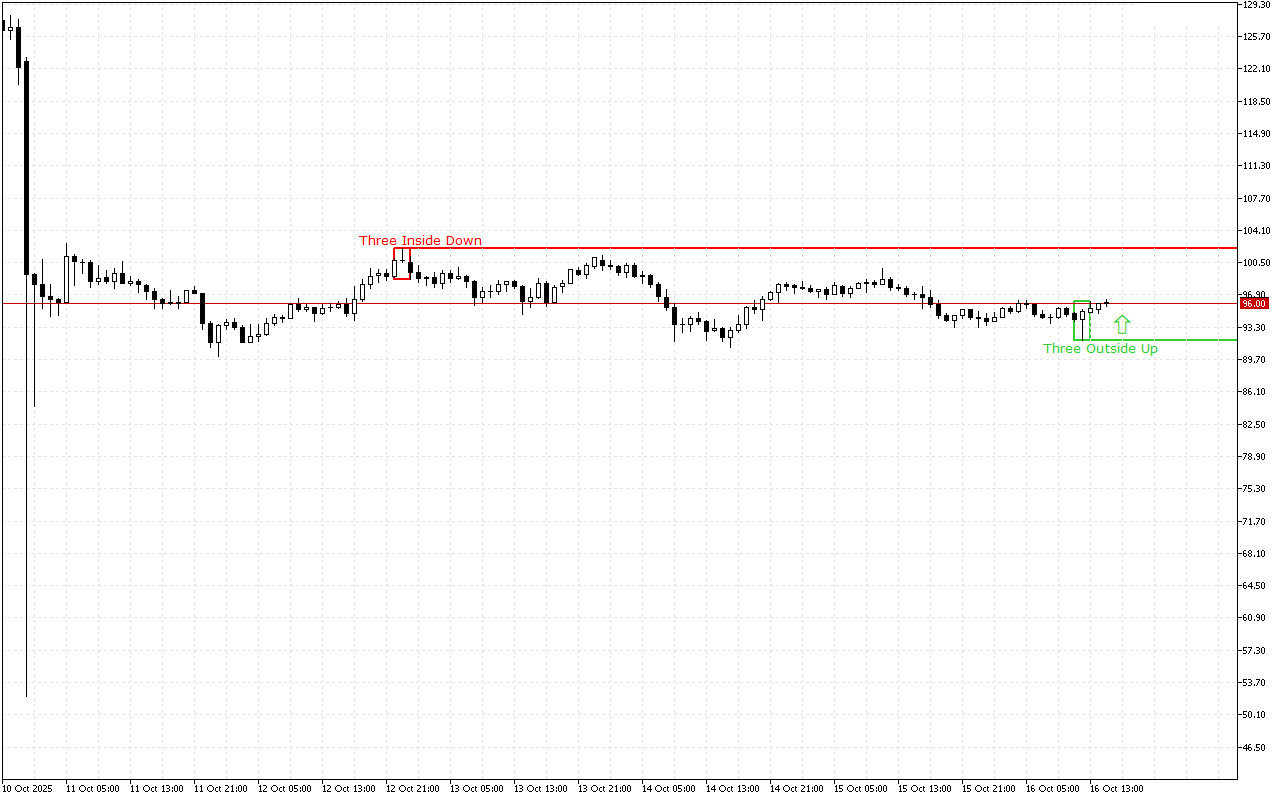Click the 14 Oct 05:00 time label
Screen dimensions: 1280x800
(x=668, y=788)
